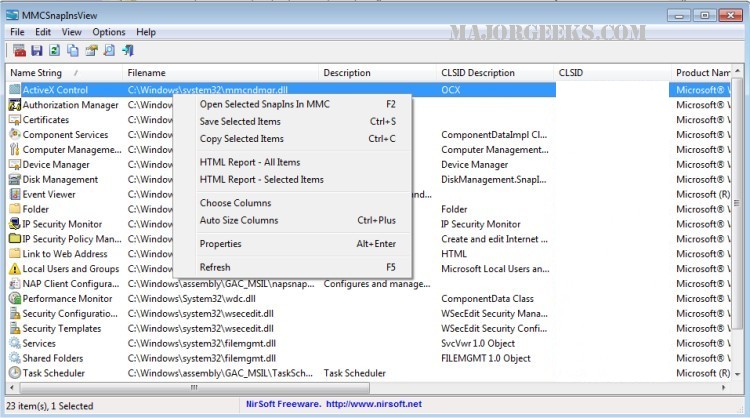Screen dimensions: 750x418
Task: Click the horizontal scrollbar thumb
Action: 194,387
